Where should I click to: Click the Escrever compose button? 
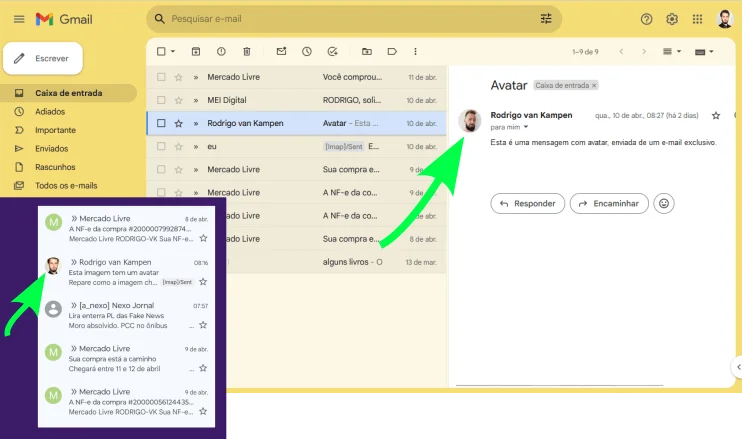[x=43, y=59]
